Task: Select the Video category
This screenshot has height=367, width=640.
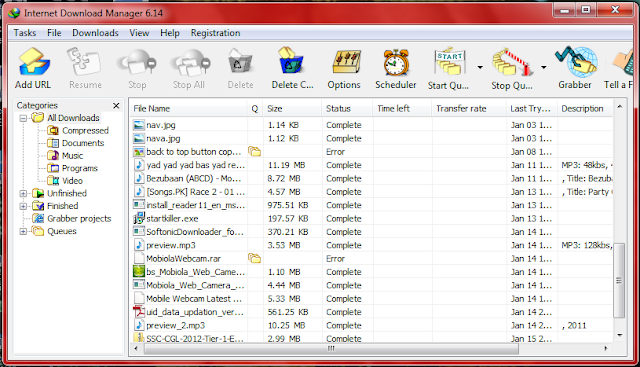Action: [65, 181]
